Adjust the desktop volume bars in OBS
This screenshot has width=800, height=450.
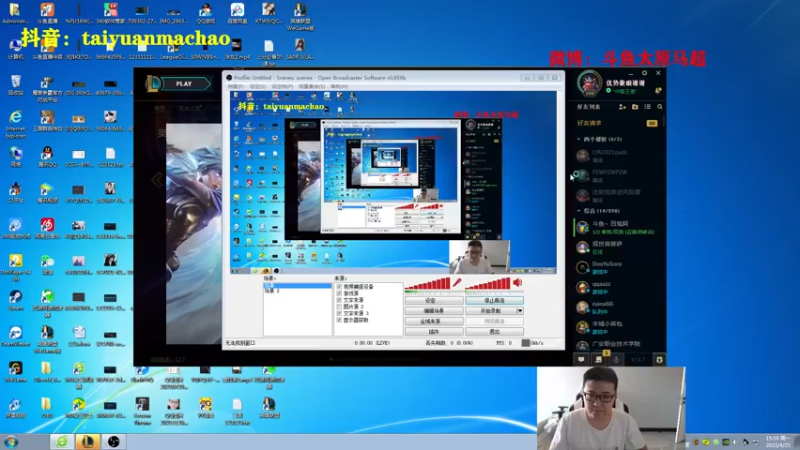click(488, 284)
